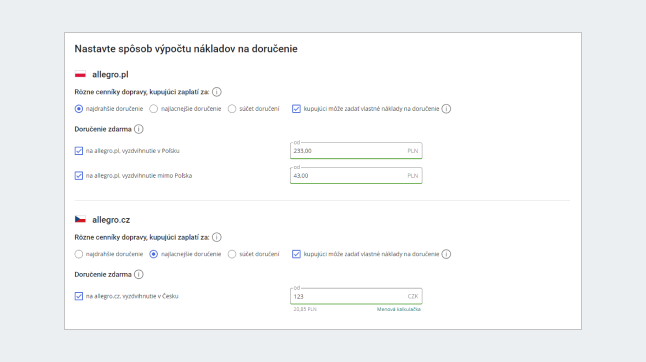Click info icon beside allegro.pl Doručenie zdarma

(139, 129)
